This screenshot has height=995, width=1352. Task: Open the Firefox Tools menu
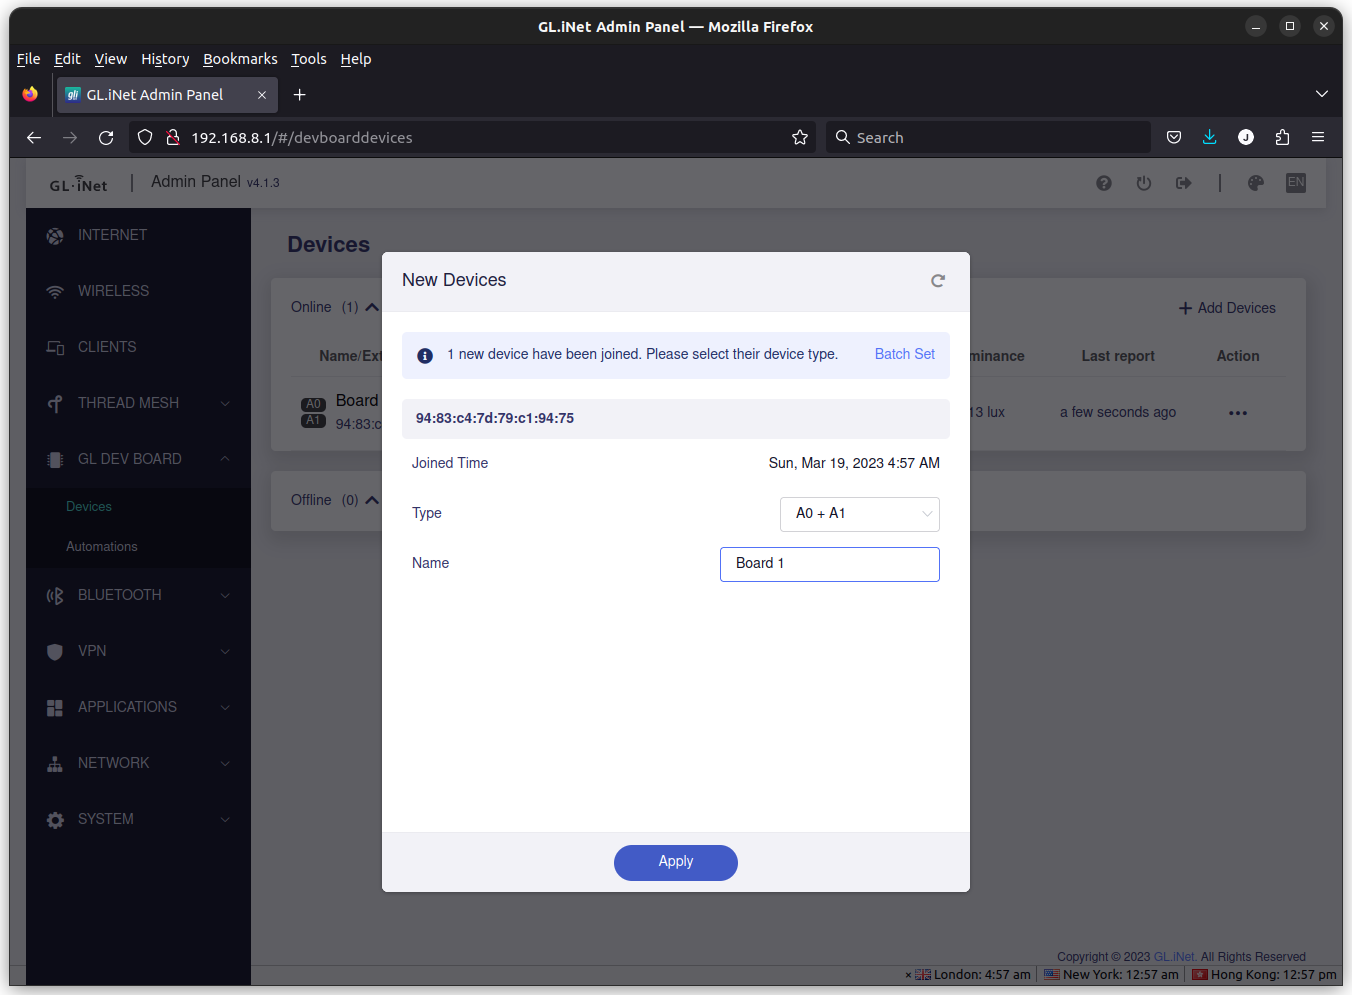pyautogui.click(x=309, y=59)
